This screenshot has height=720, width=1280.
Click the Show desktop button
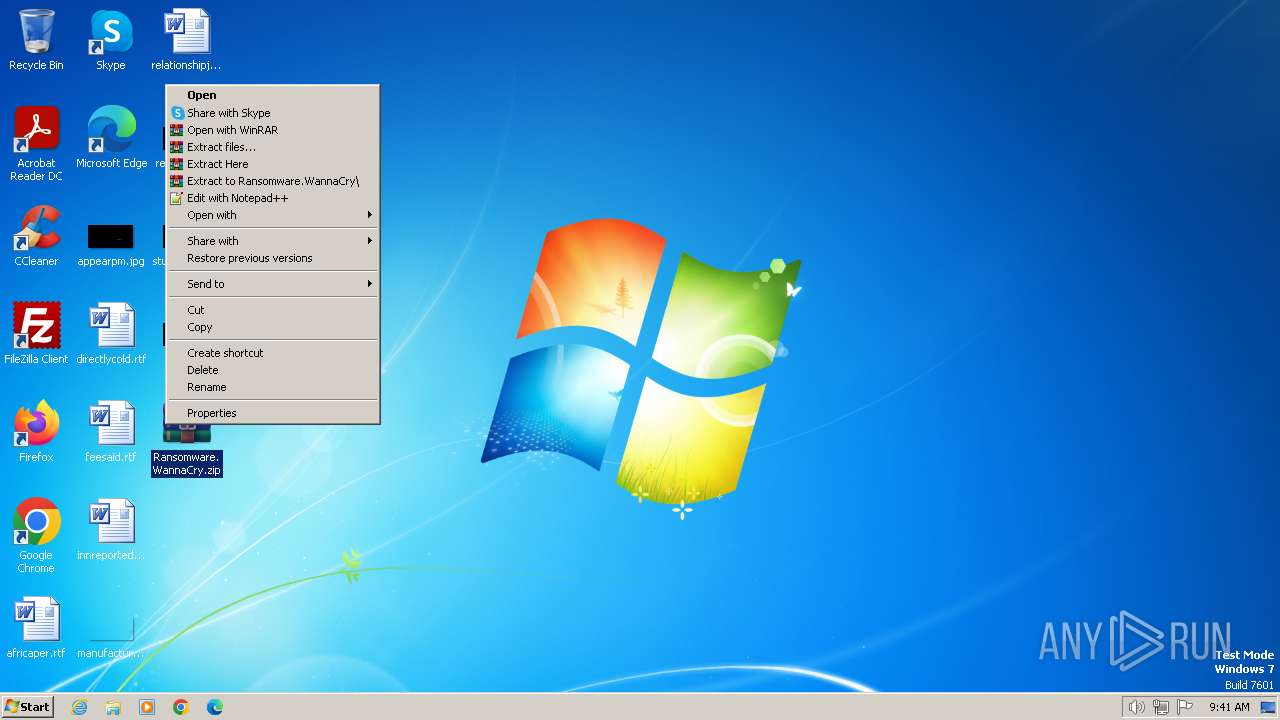pyautogui.click(x=1268, y=707)
